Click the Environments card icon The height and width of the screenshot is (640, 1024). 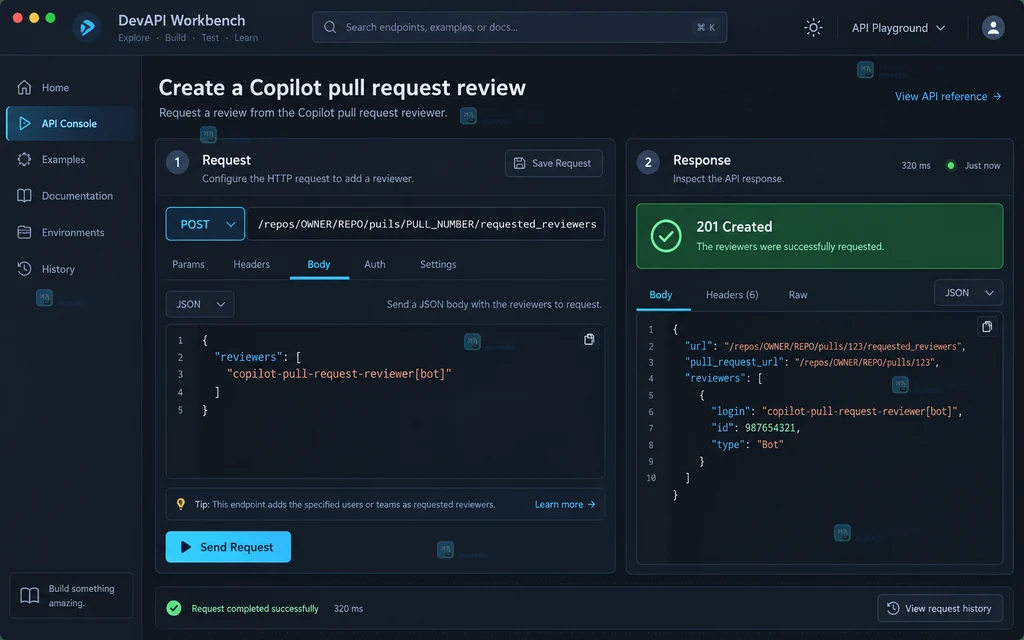[x=24, y=232]
